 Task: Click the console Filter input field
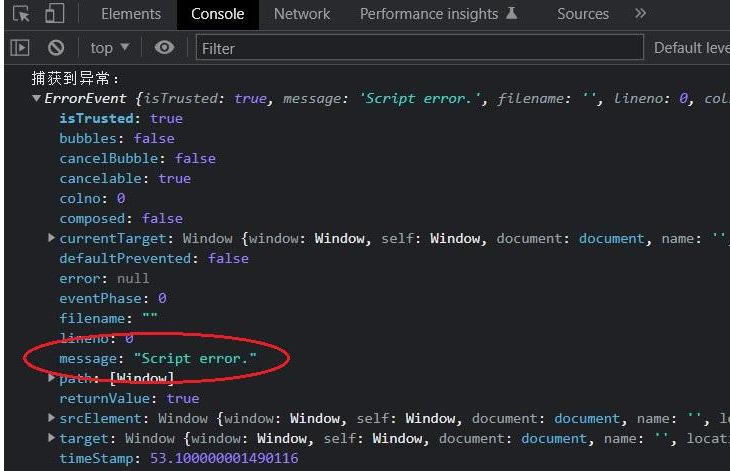click(x=418, y=47)
